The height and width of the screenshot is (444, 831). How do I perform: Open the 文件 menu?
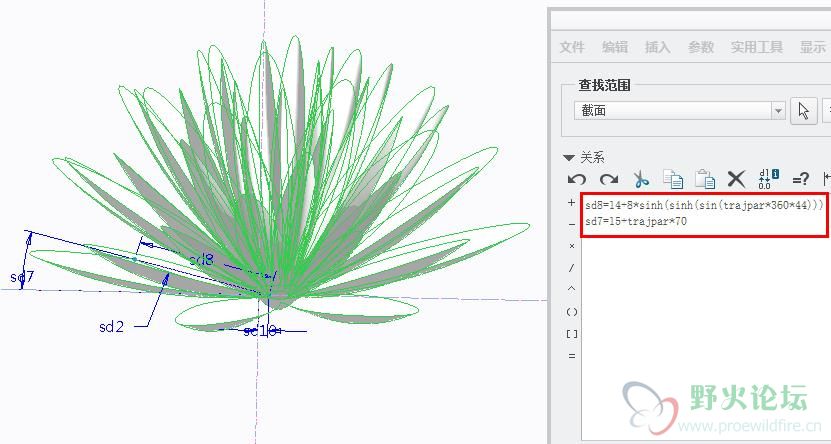572,47
